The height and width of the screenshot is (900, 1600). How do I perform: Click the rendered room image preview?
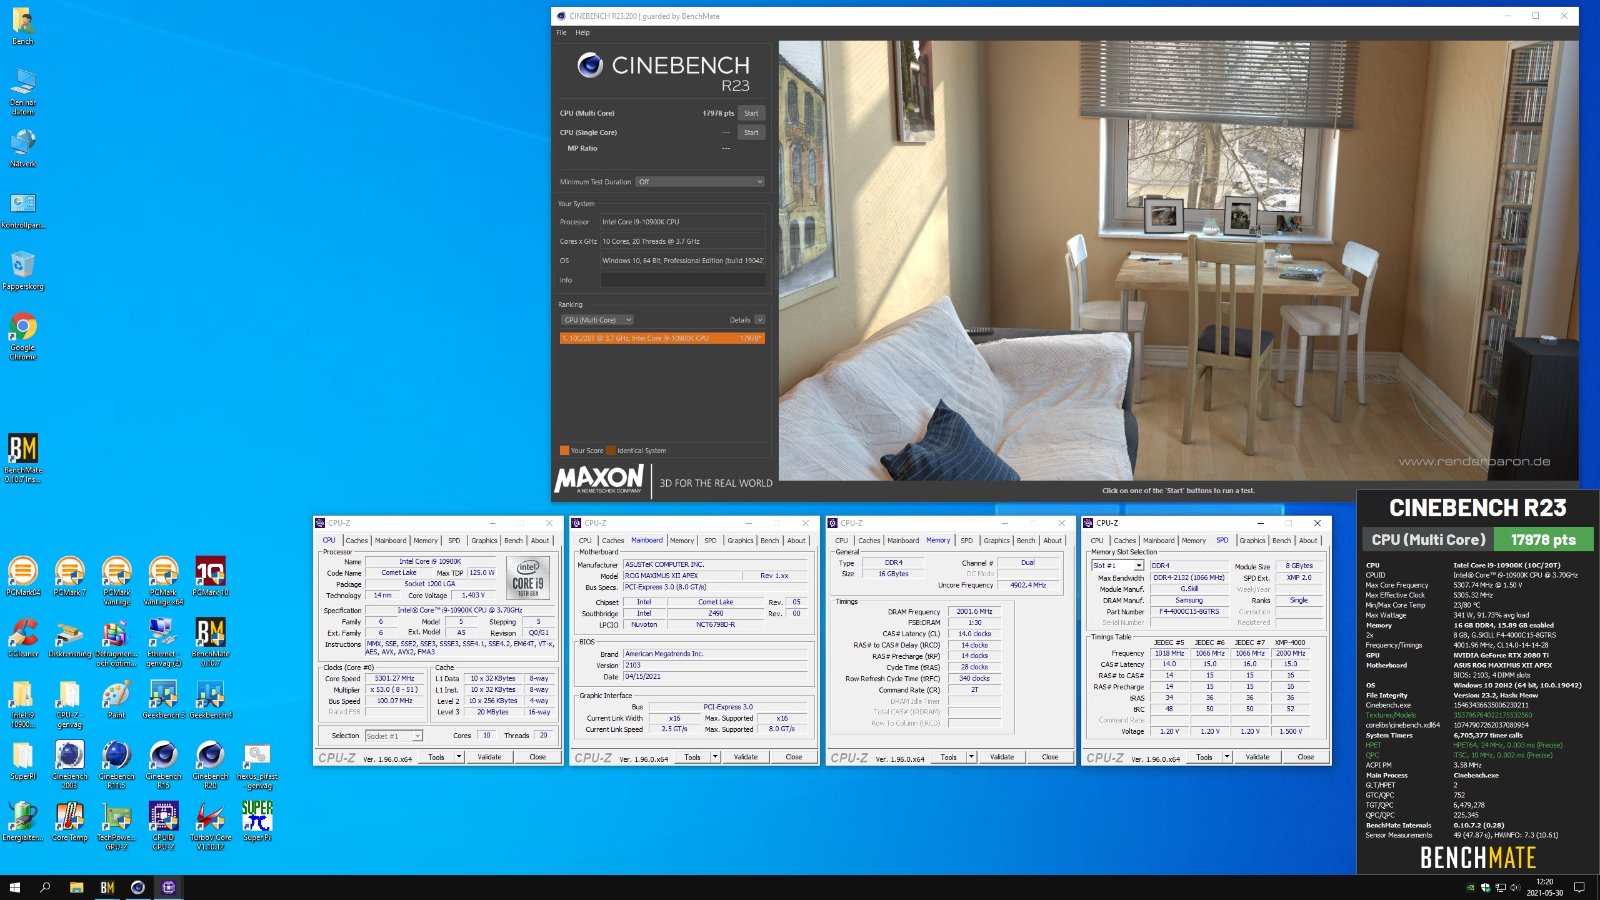(1178, 260)
